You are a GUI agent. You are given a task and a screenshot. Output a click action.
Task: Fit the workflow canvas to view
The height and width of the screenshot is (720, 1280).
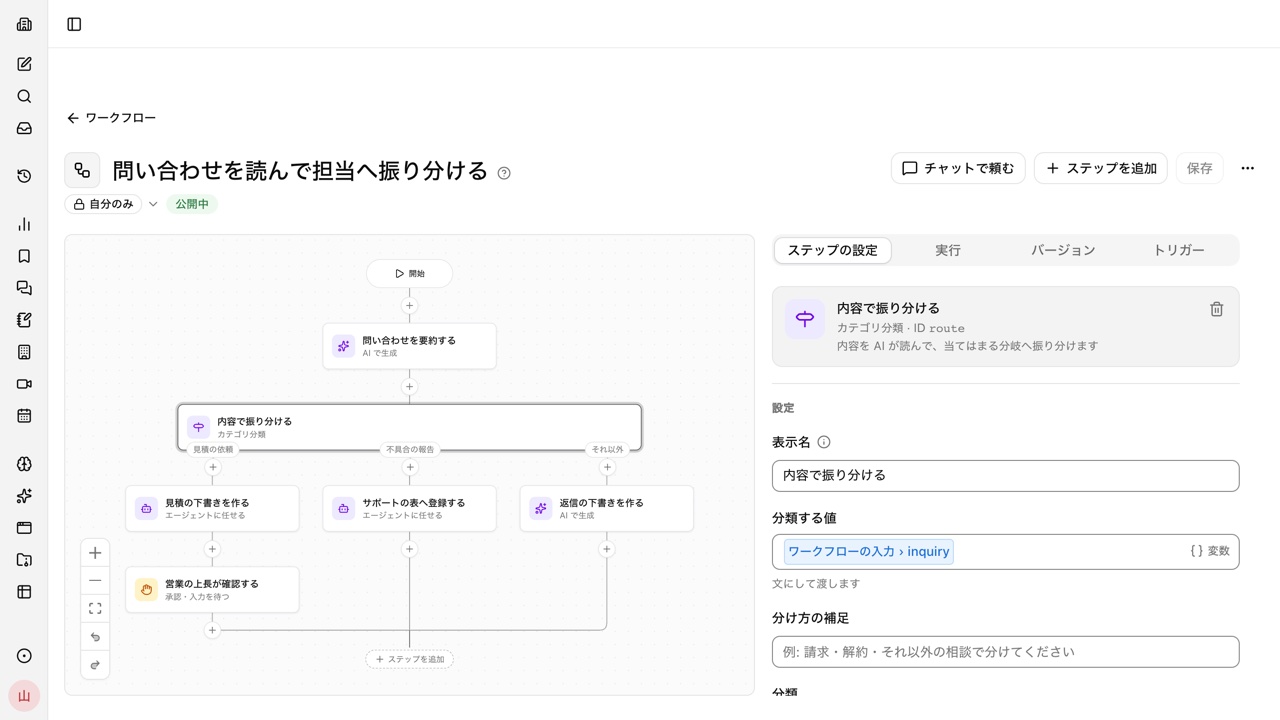[95, 609]
